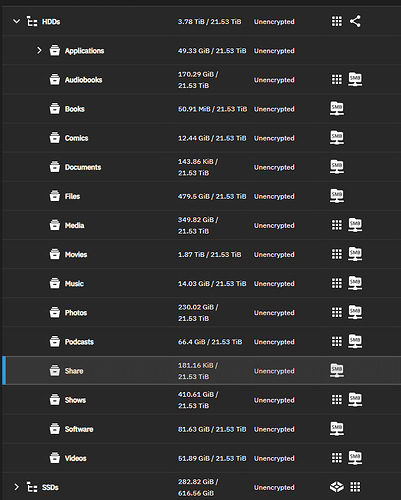This screenshot has width=401, height=500.
Task: Click the apps grid icon for Media
Action: [337, 225]
